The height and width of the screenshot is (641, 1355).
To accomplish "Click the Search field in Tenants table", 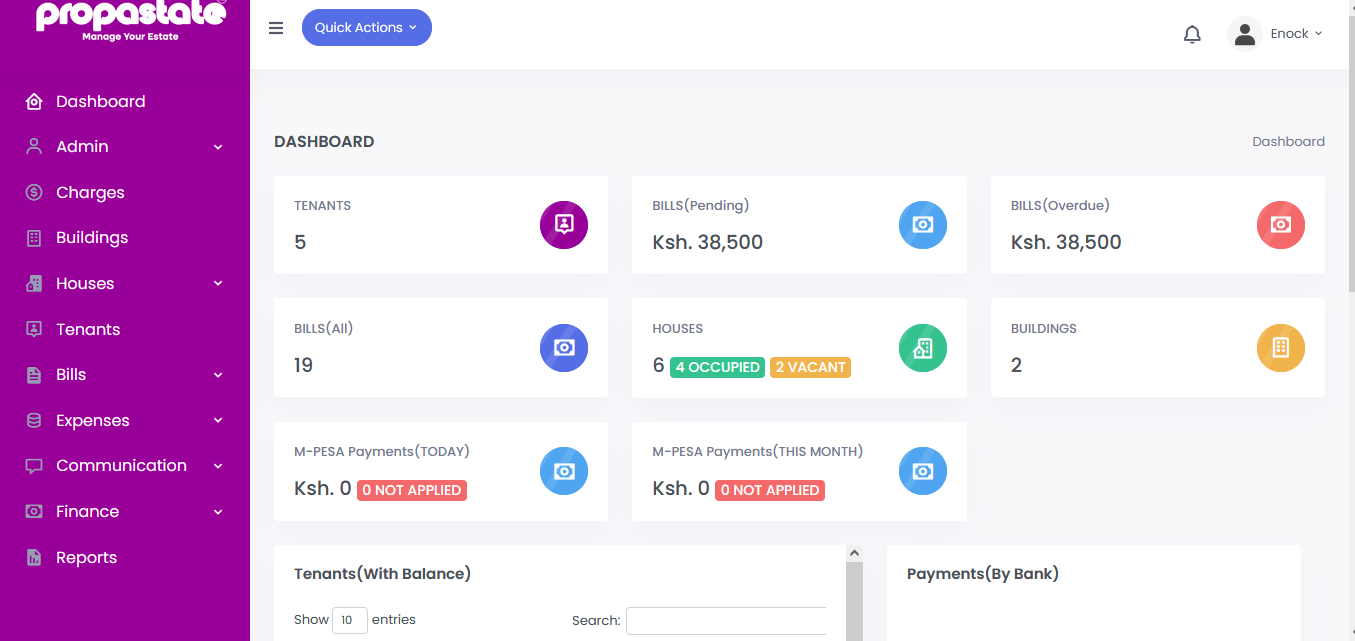I will pyautogui.click(x=726, y=621).
